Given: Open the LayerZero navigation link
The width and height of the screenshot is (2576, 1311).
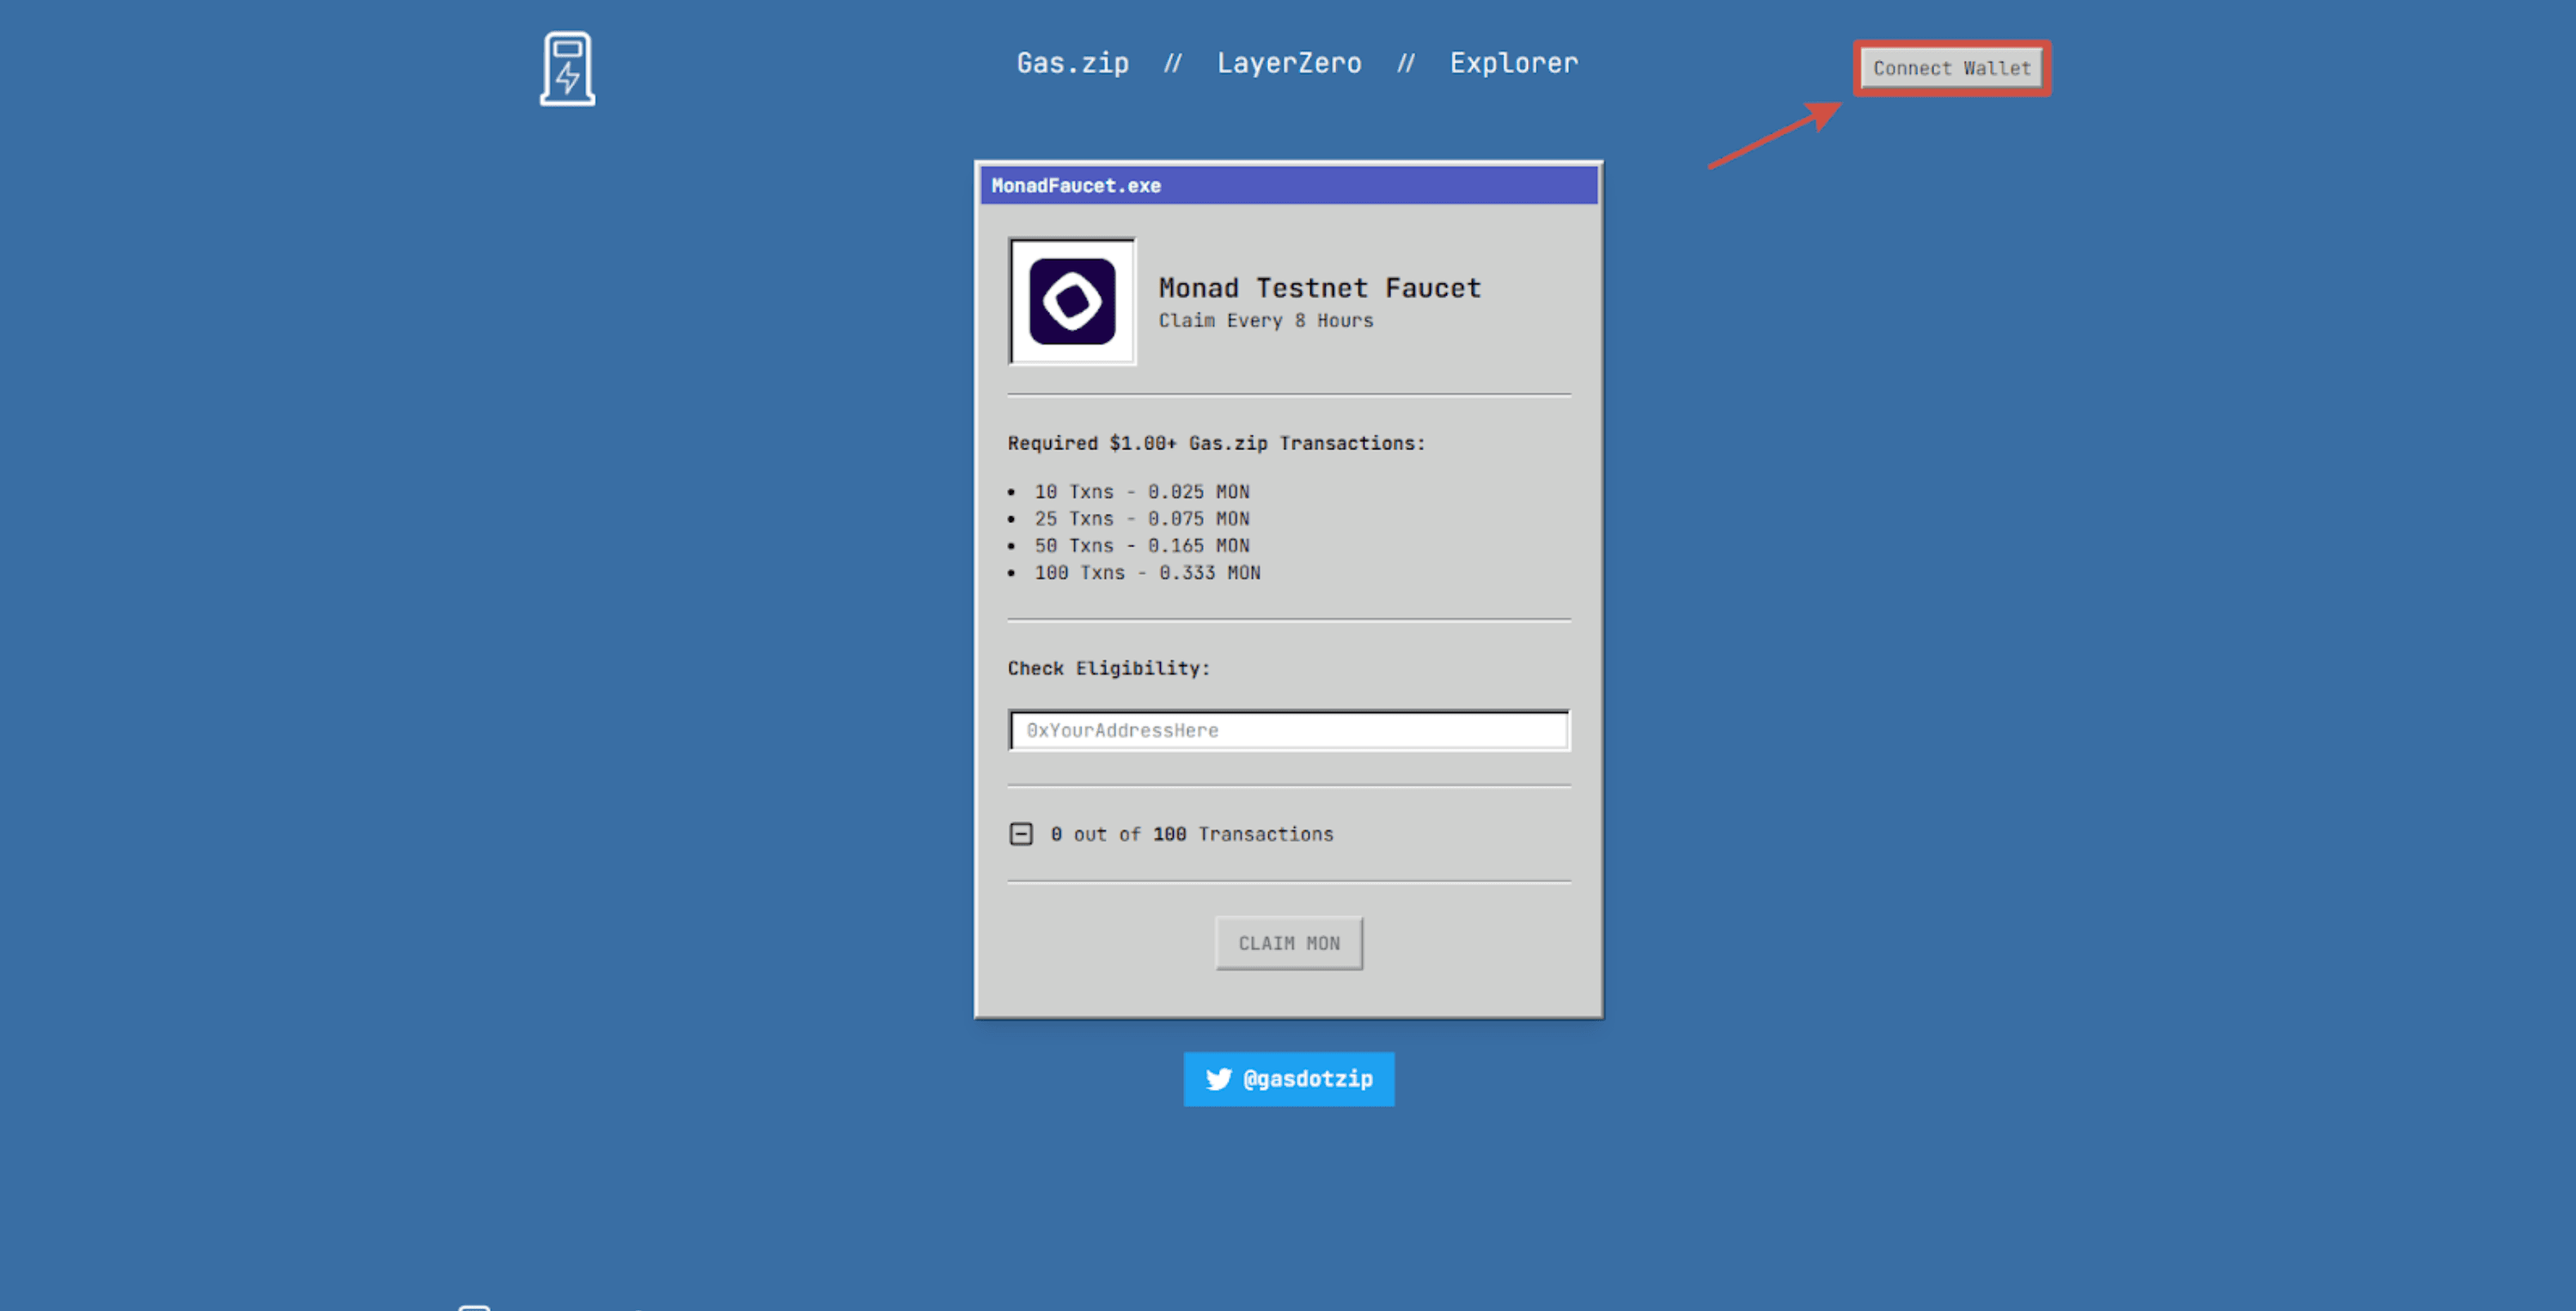Looking at the screenshot, I should click(1288, 63).
